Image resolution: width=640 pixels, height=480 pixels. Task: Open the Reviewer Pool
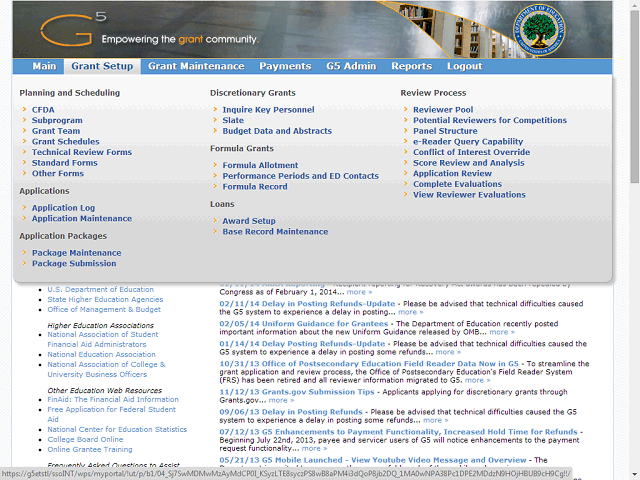pos(443,110)
